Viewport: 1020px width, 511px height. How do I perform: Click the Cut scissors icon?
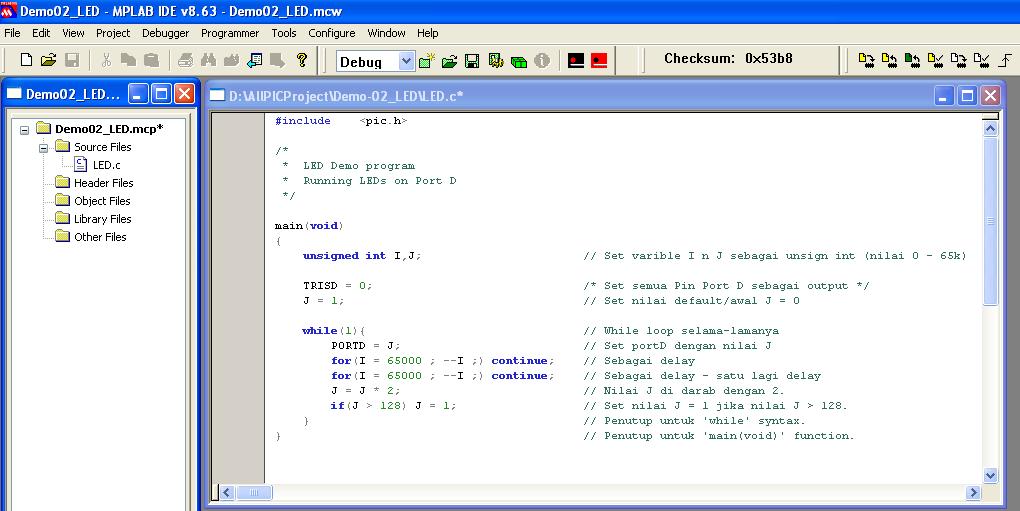107,60
